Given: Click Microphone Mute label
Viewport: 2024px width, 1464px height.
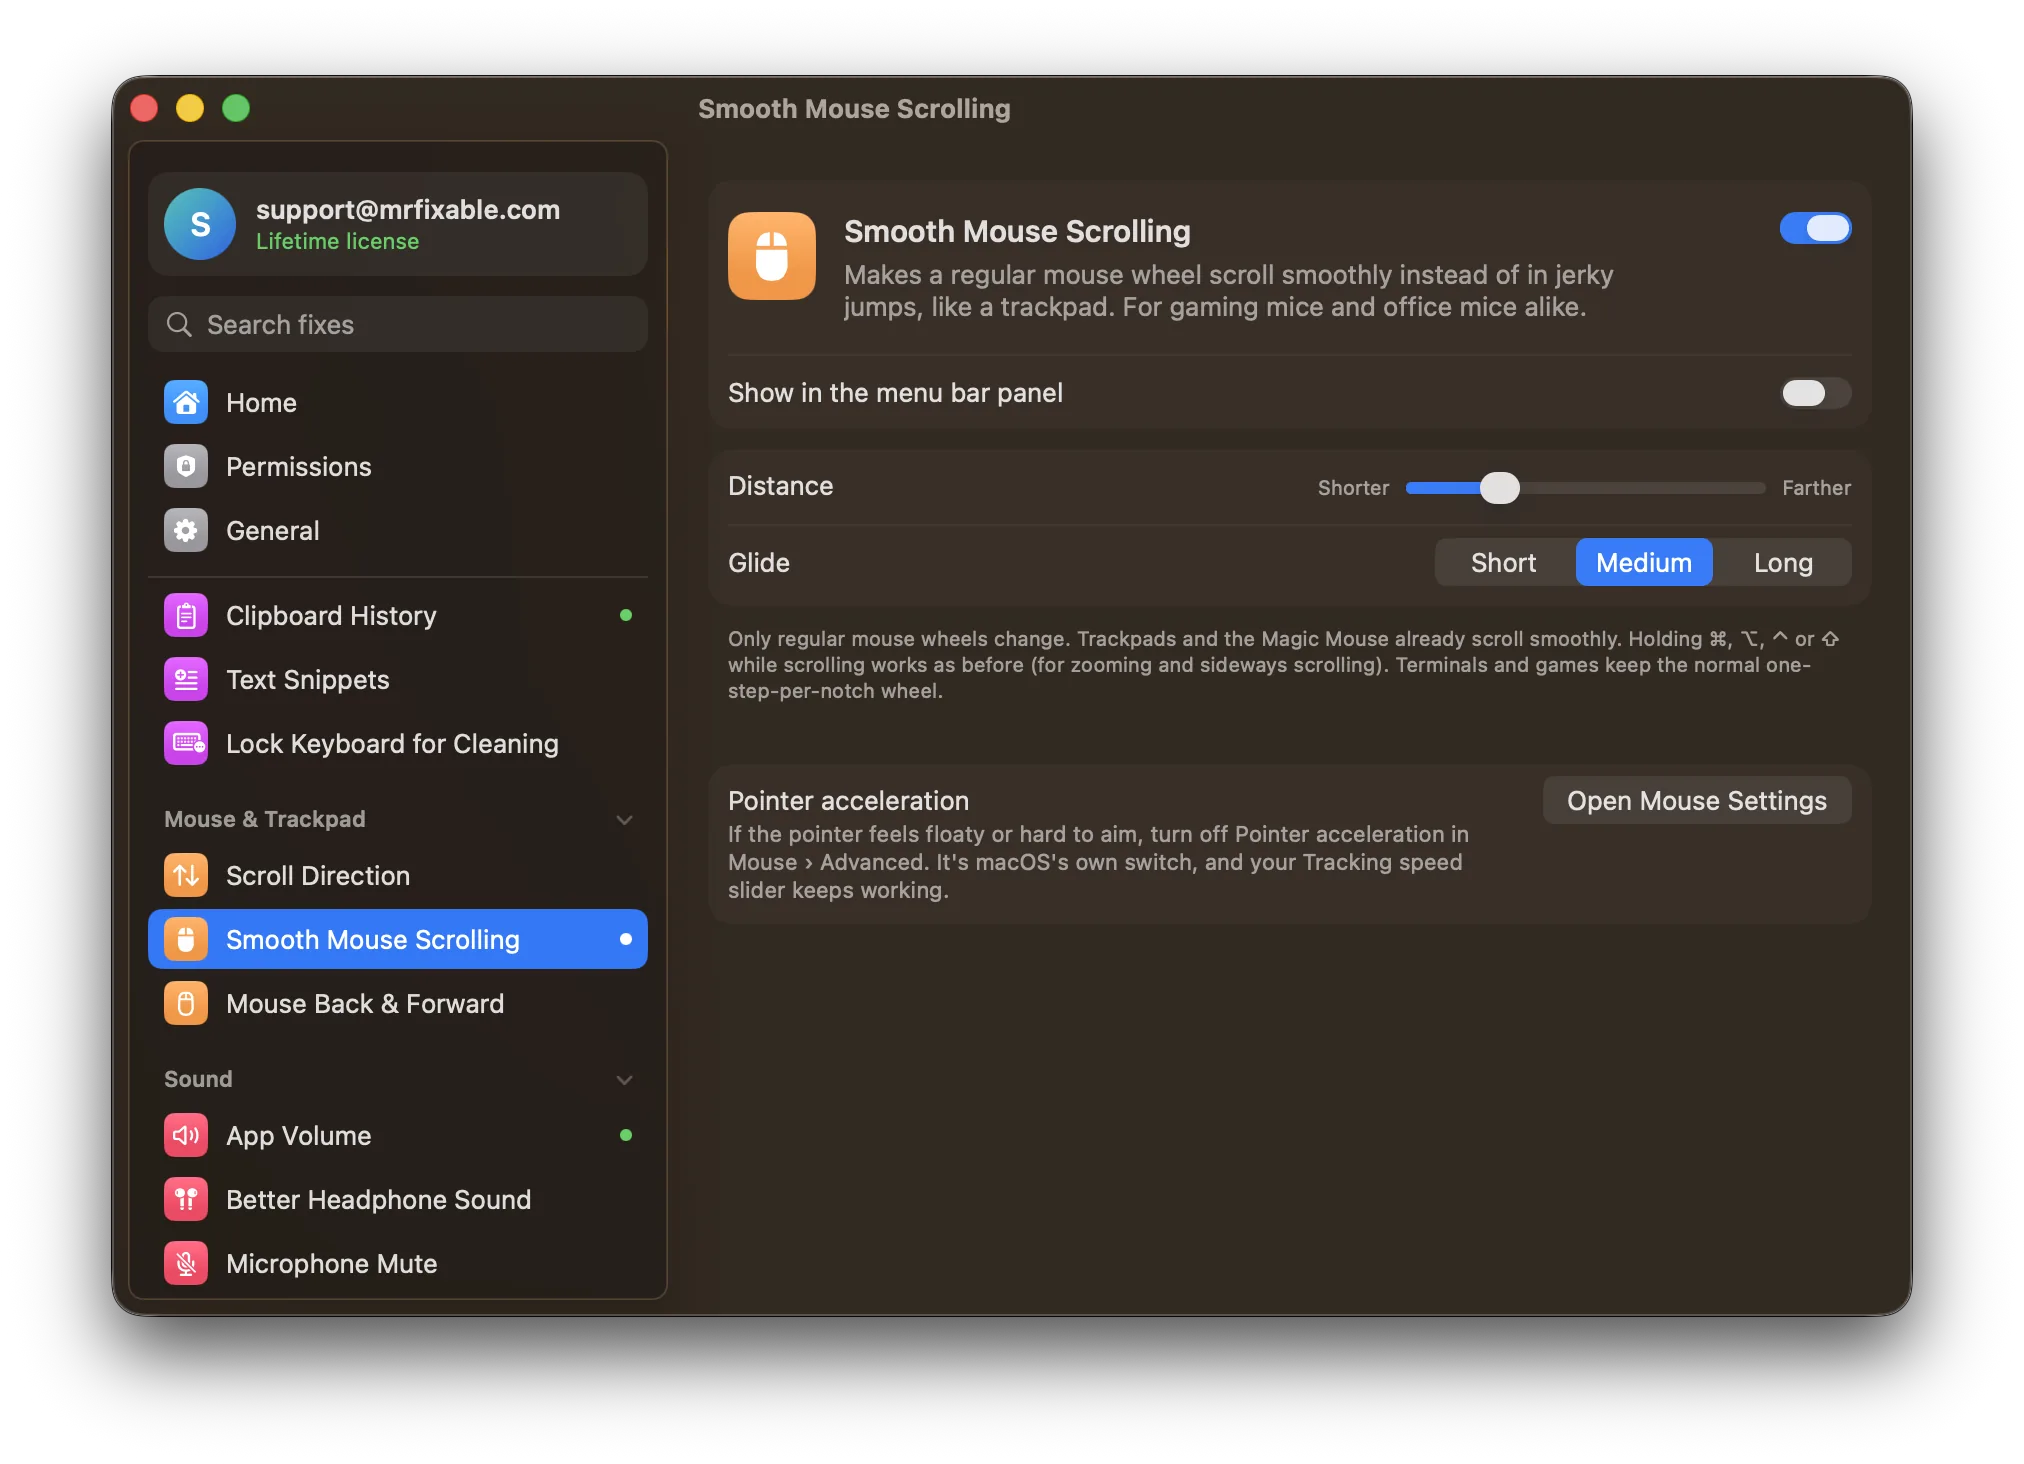Looking at the screenshot, I should [x=332, y=1264].
